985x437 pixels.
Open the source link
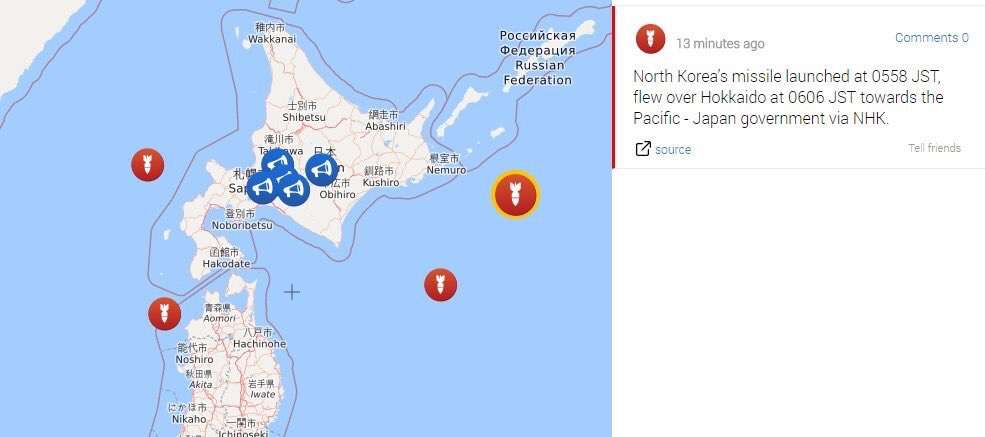pyautogui.click(x=673, y=149)
